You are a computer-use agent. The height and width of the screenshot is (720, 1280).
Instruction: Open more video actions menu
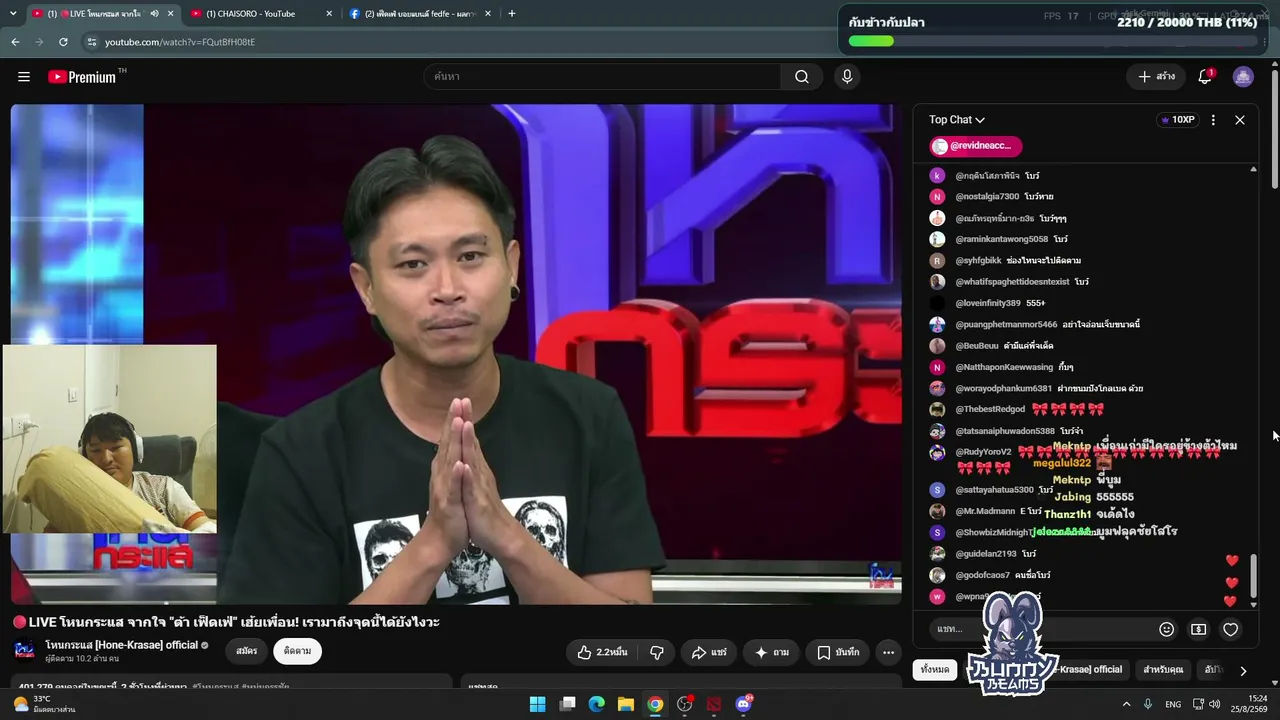pyautogui.click(x=888, y=652)
